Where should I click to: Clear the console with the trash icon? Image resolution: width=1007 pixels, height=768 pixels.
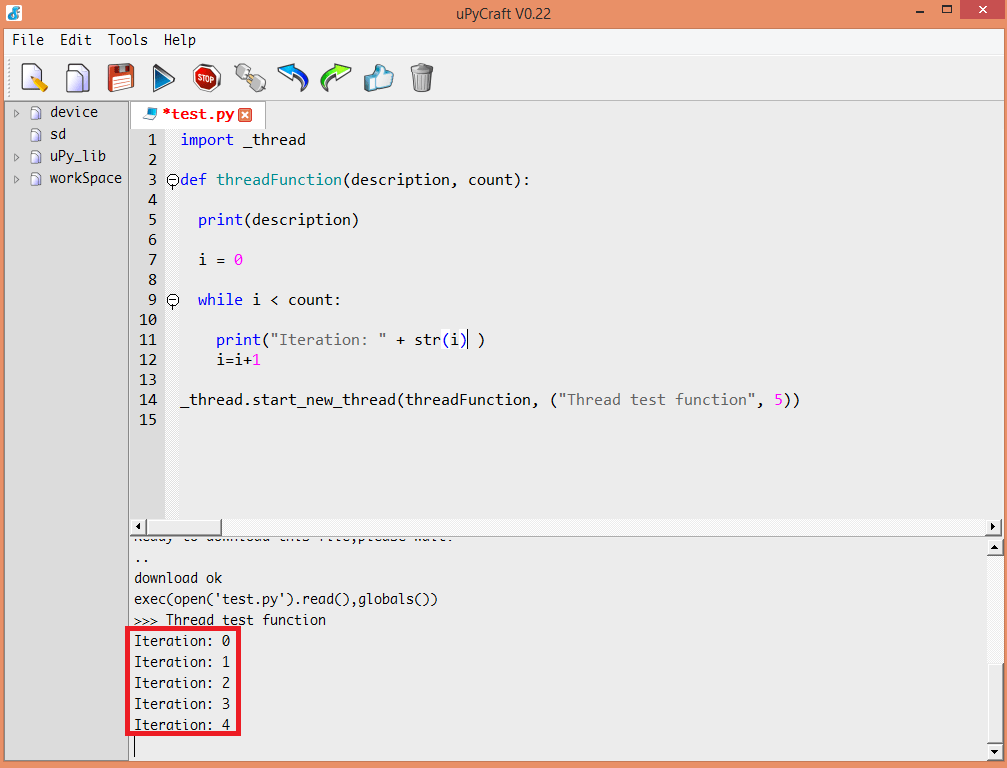[x=421, y=77]
